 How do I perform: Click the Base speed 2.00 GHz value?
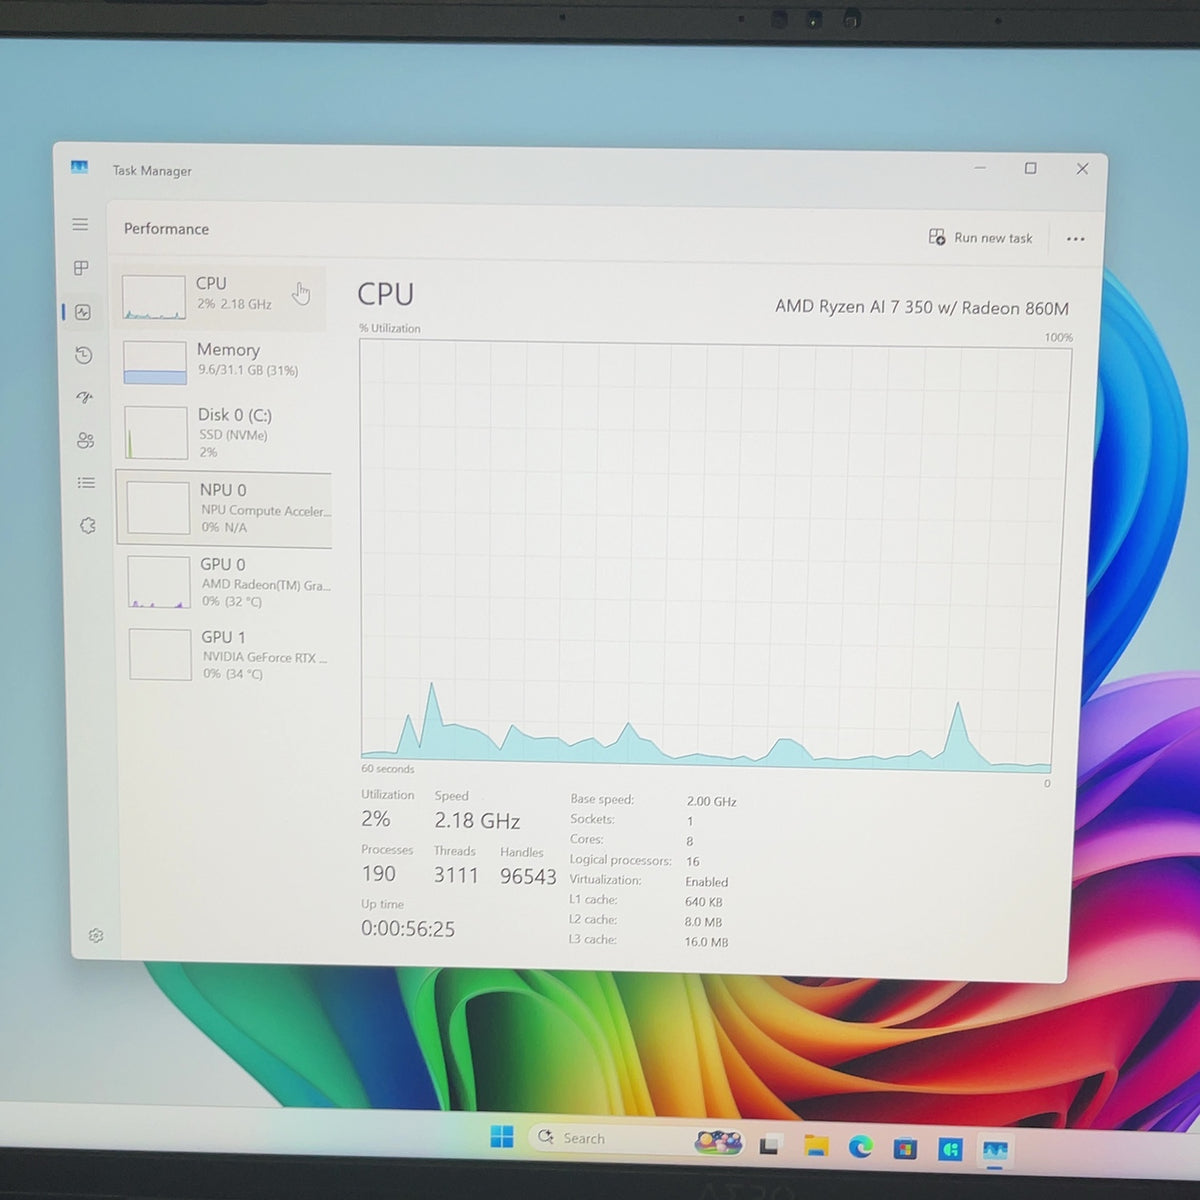tap(712, 802)
